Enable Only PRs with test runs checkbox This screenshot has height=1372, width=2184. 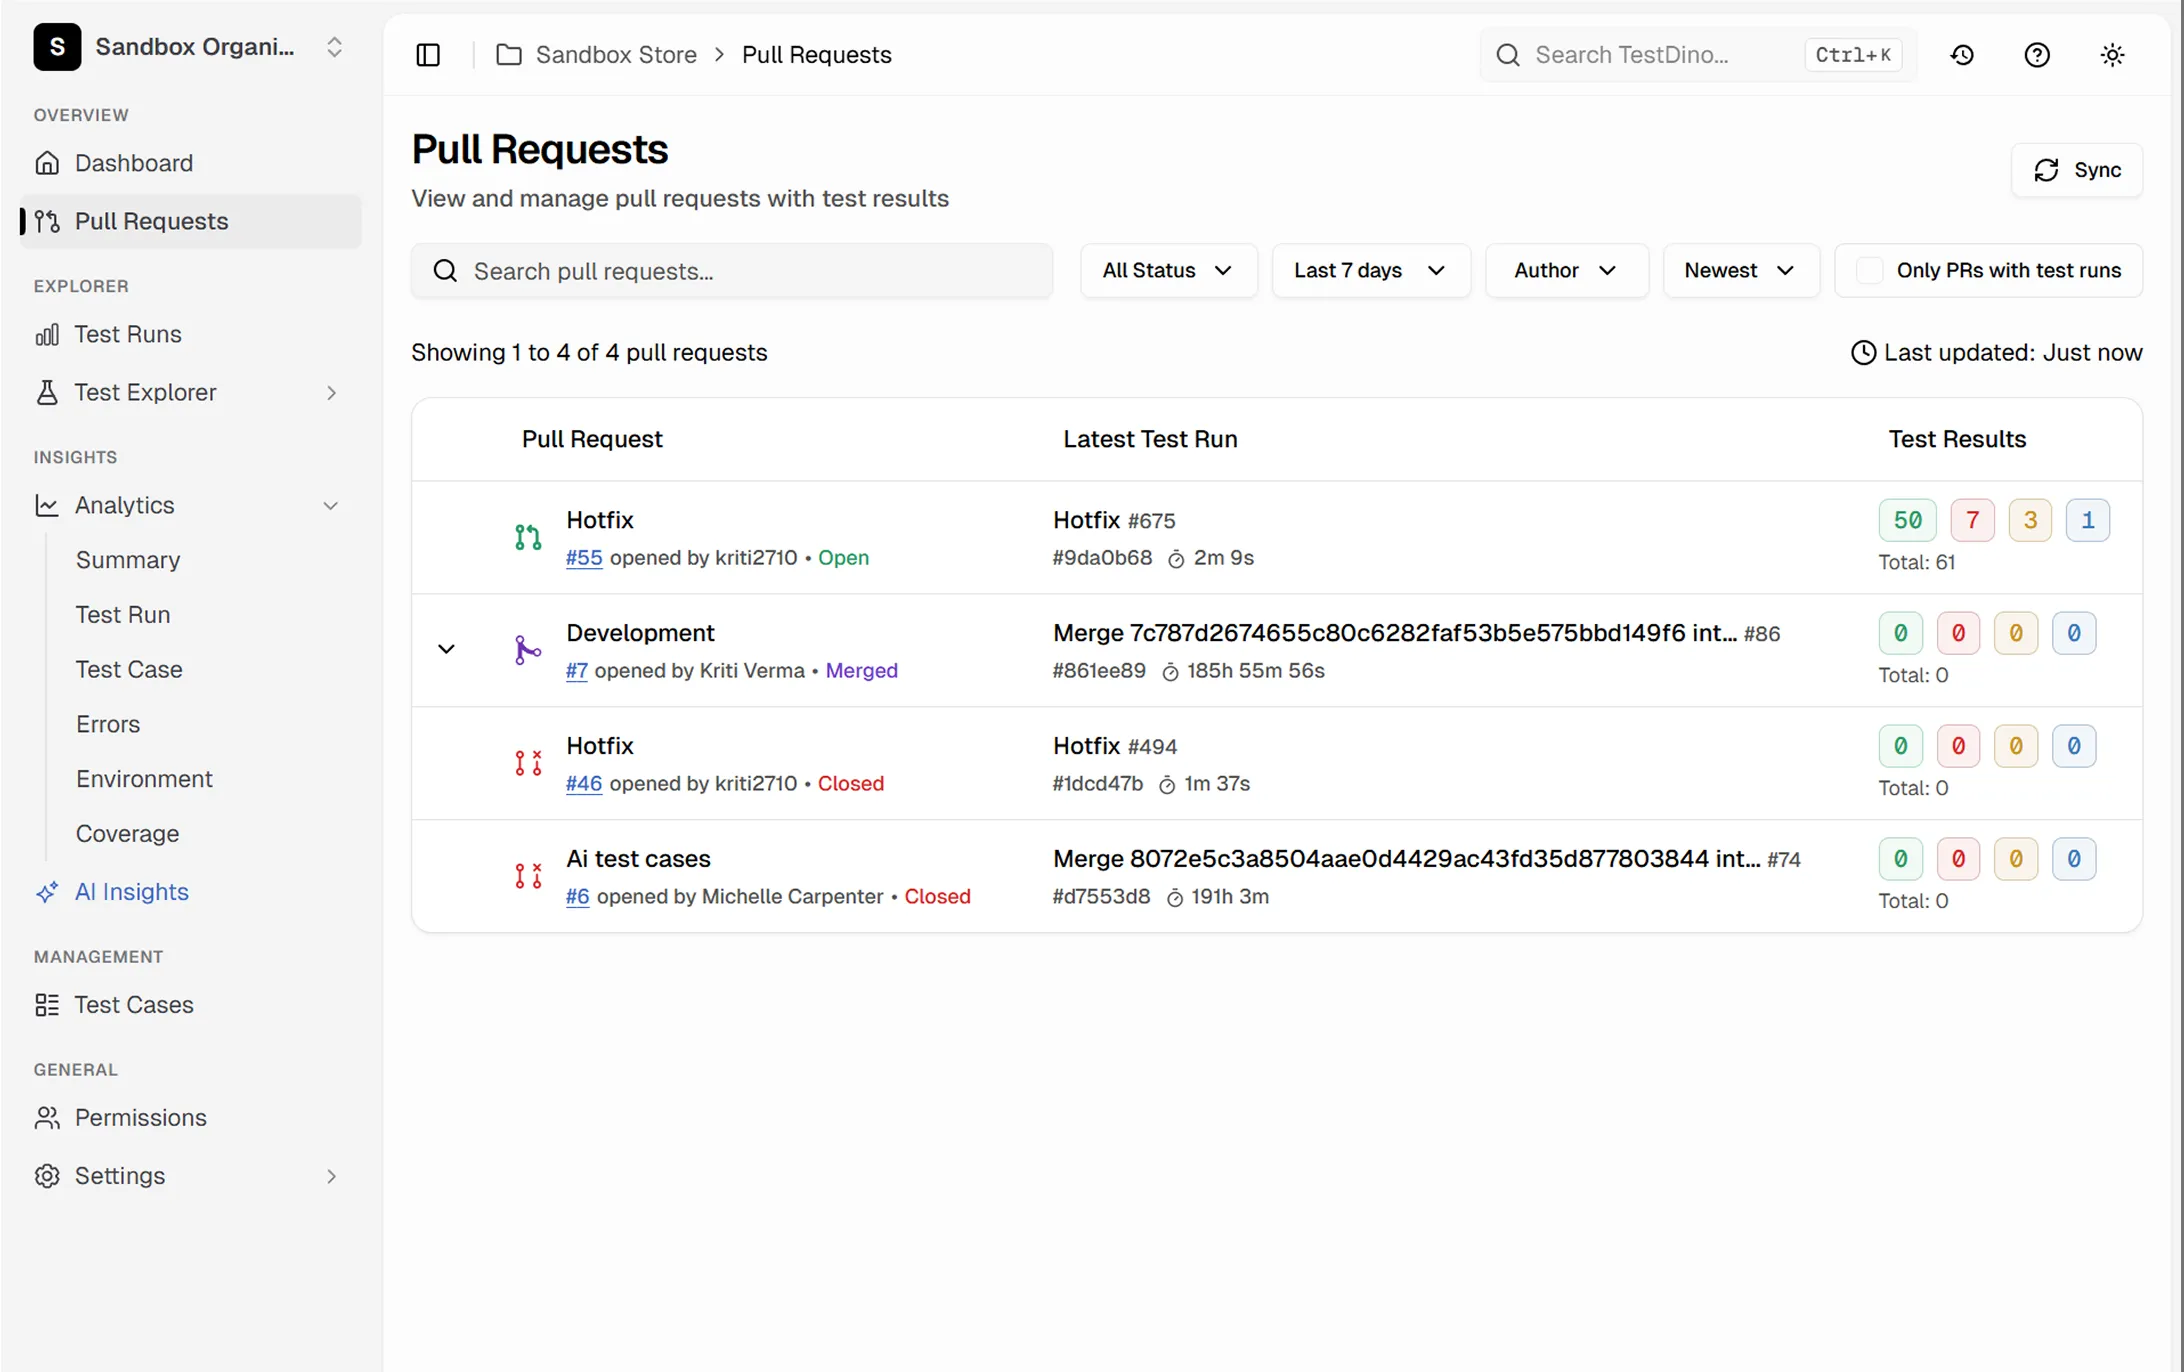(x=1869, y=271)
